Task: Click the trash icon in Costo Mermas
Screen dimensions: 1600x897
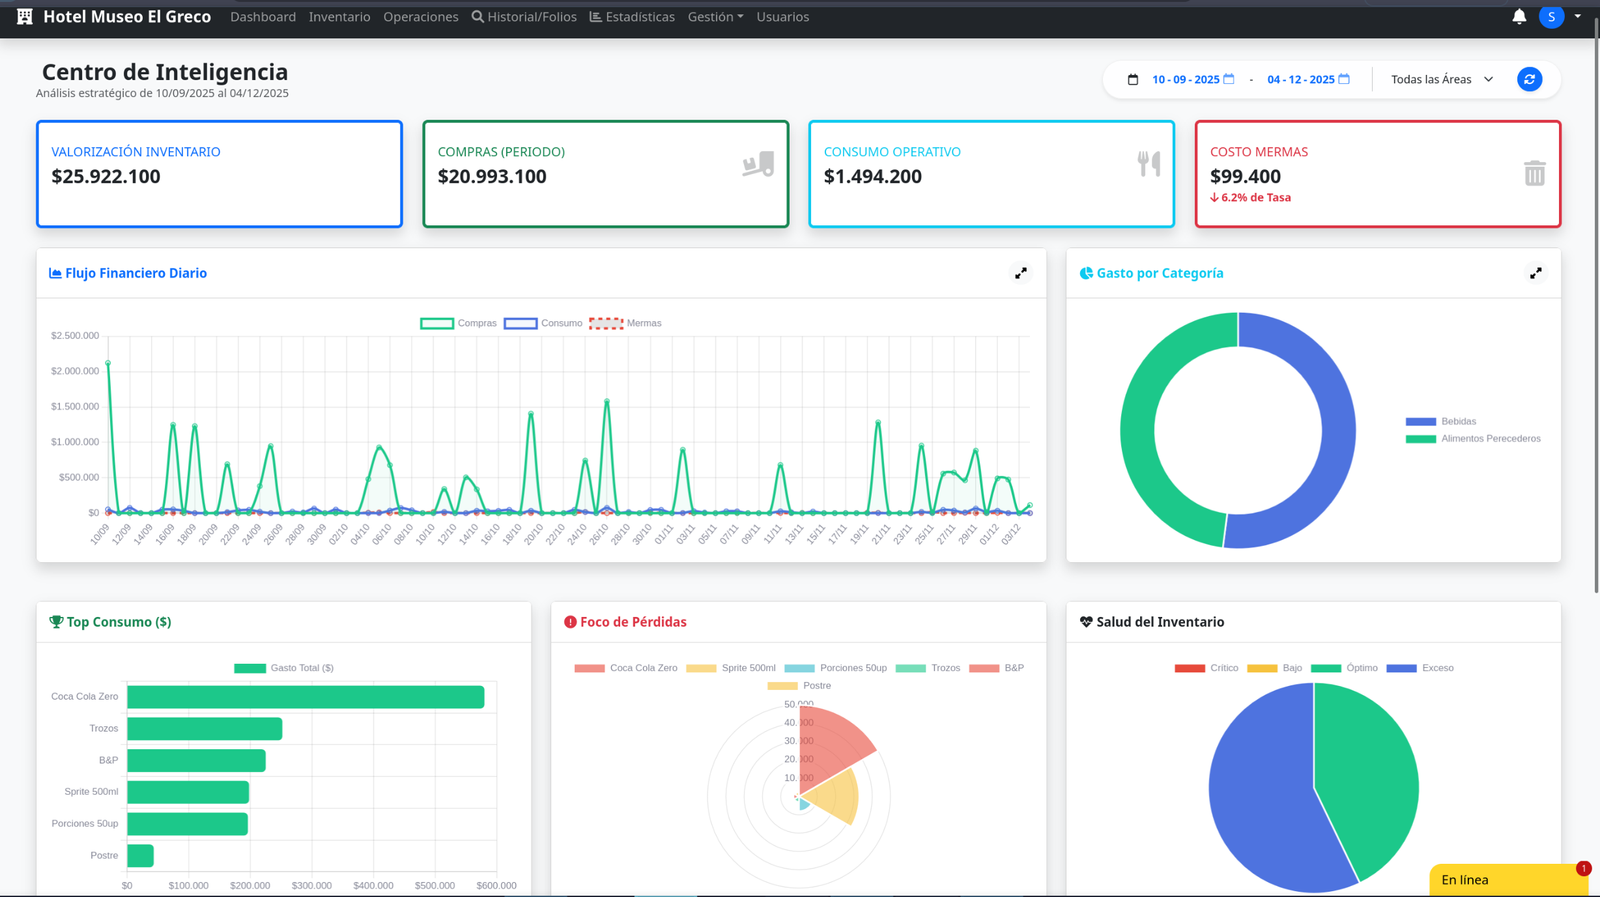Action: [x=1534, y=173]
